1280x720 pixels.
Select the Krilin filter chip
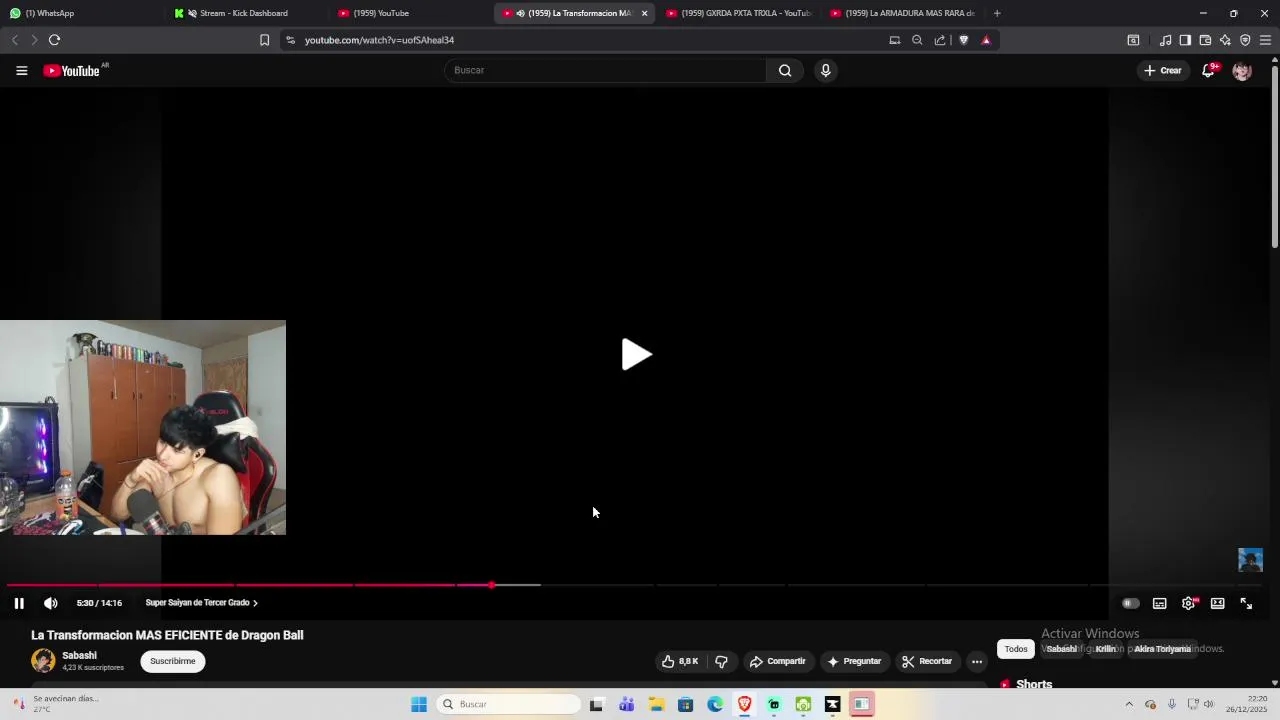pyautogui.click(x=1105, y=649)
